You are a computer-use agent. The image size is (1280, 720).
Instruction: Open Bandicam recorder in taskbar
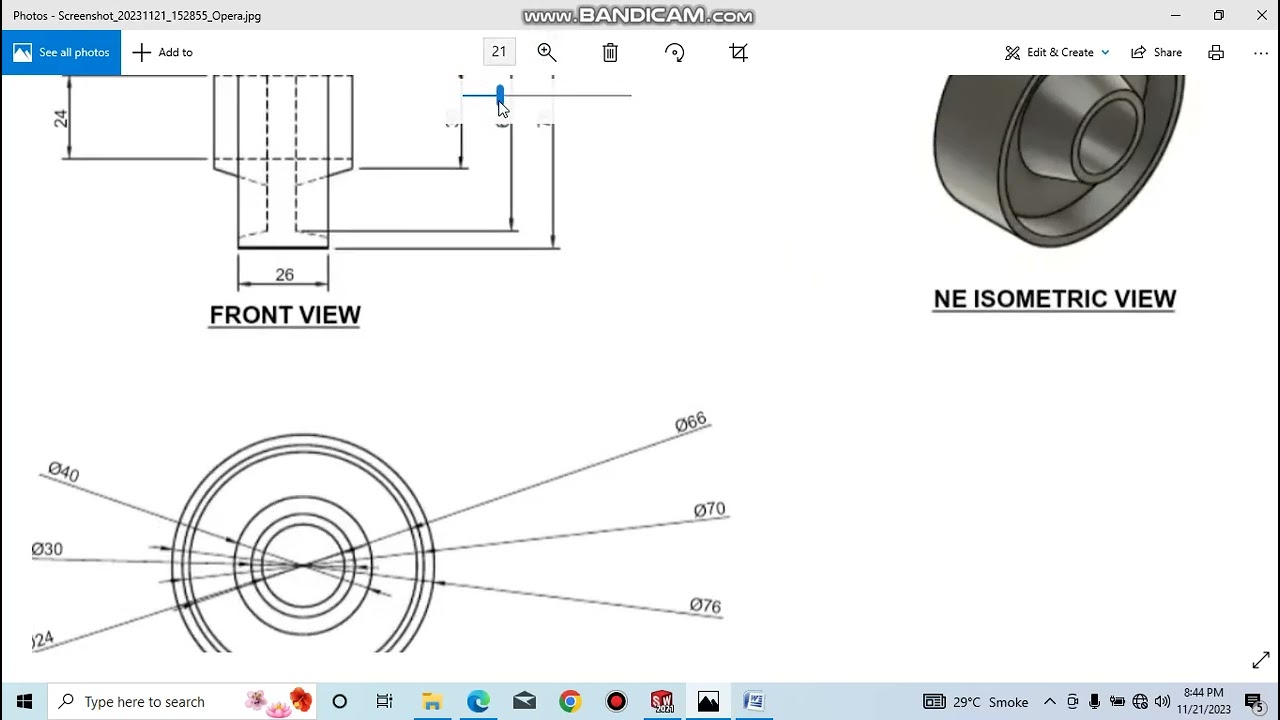point(616,701)
